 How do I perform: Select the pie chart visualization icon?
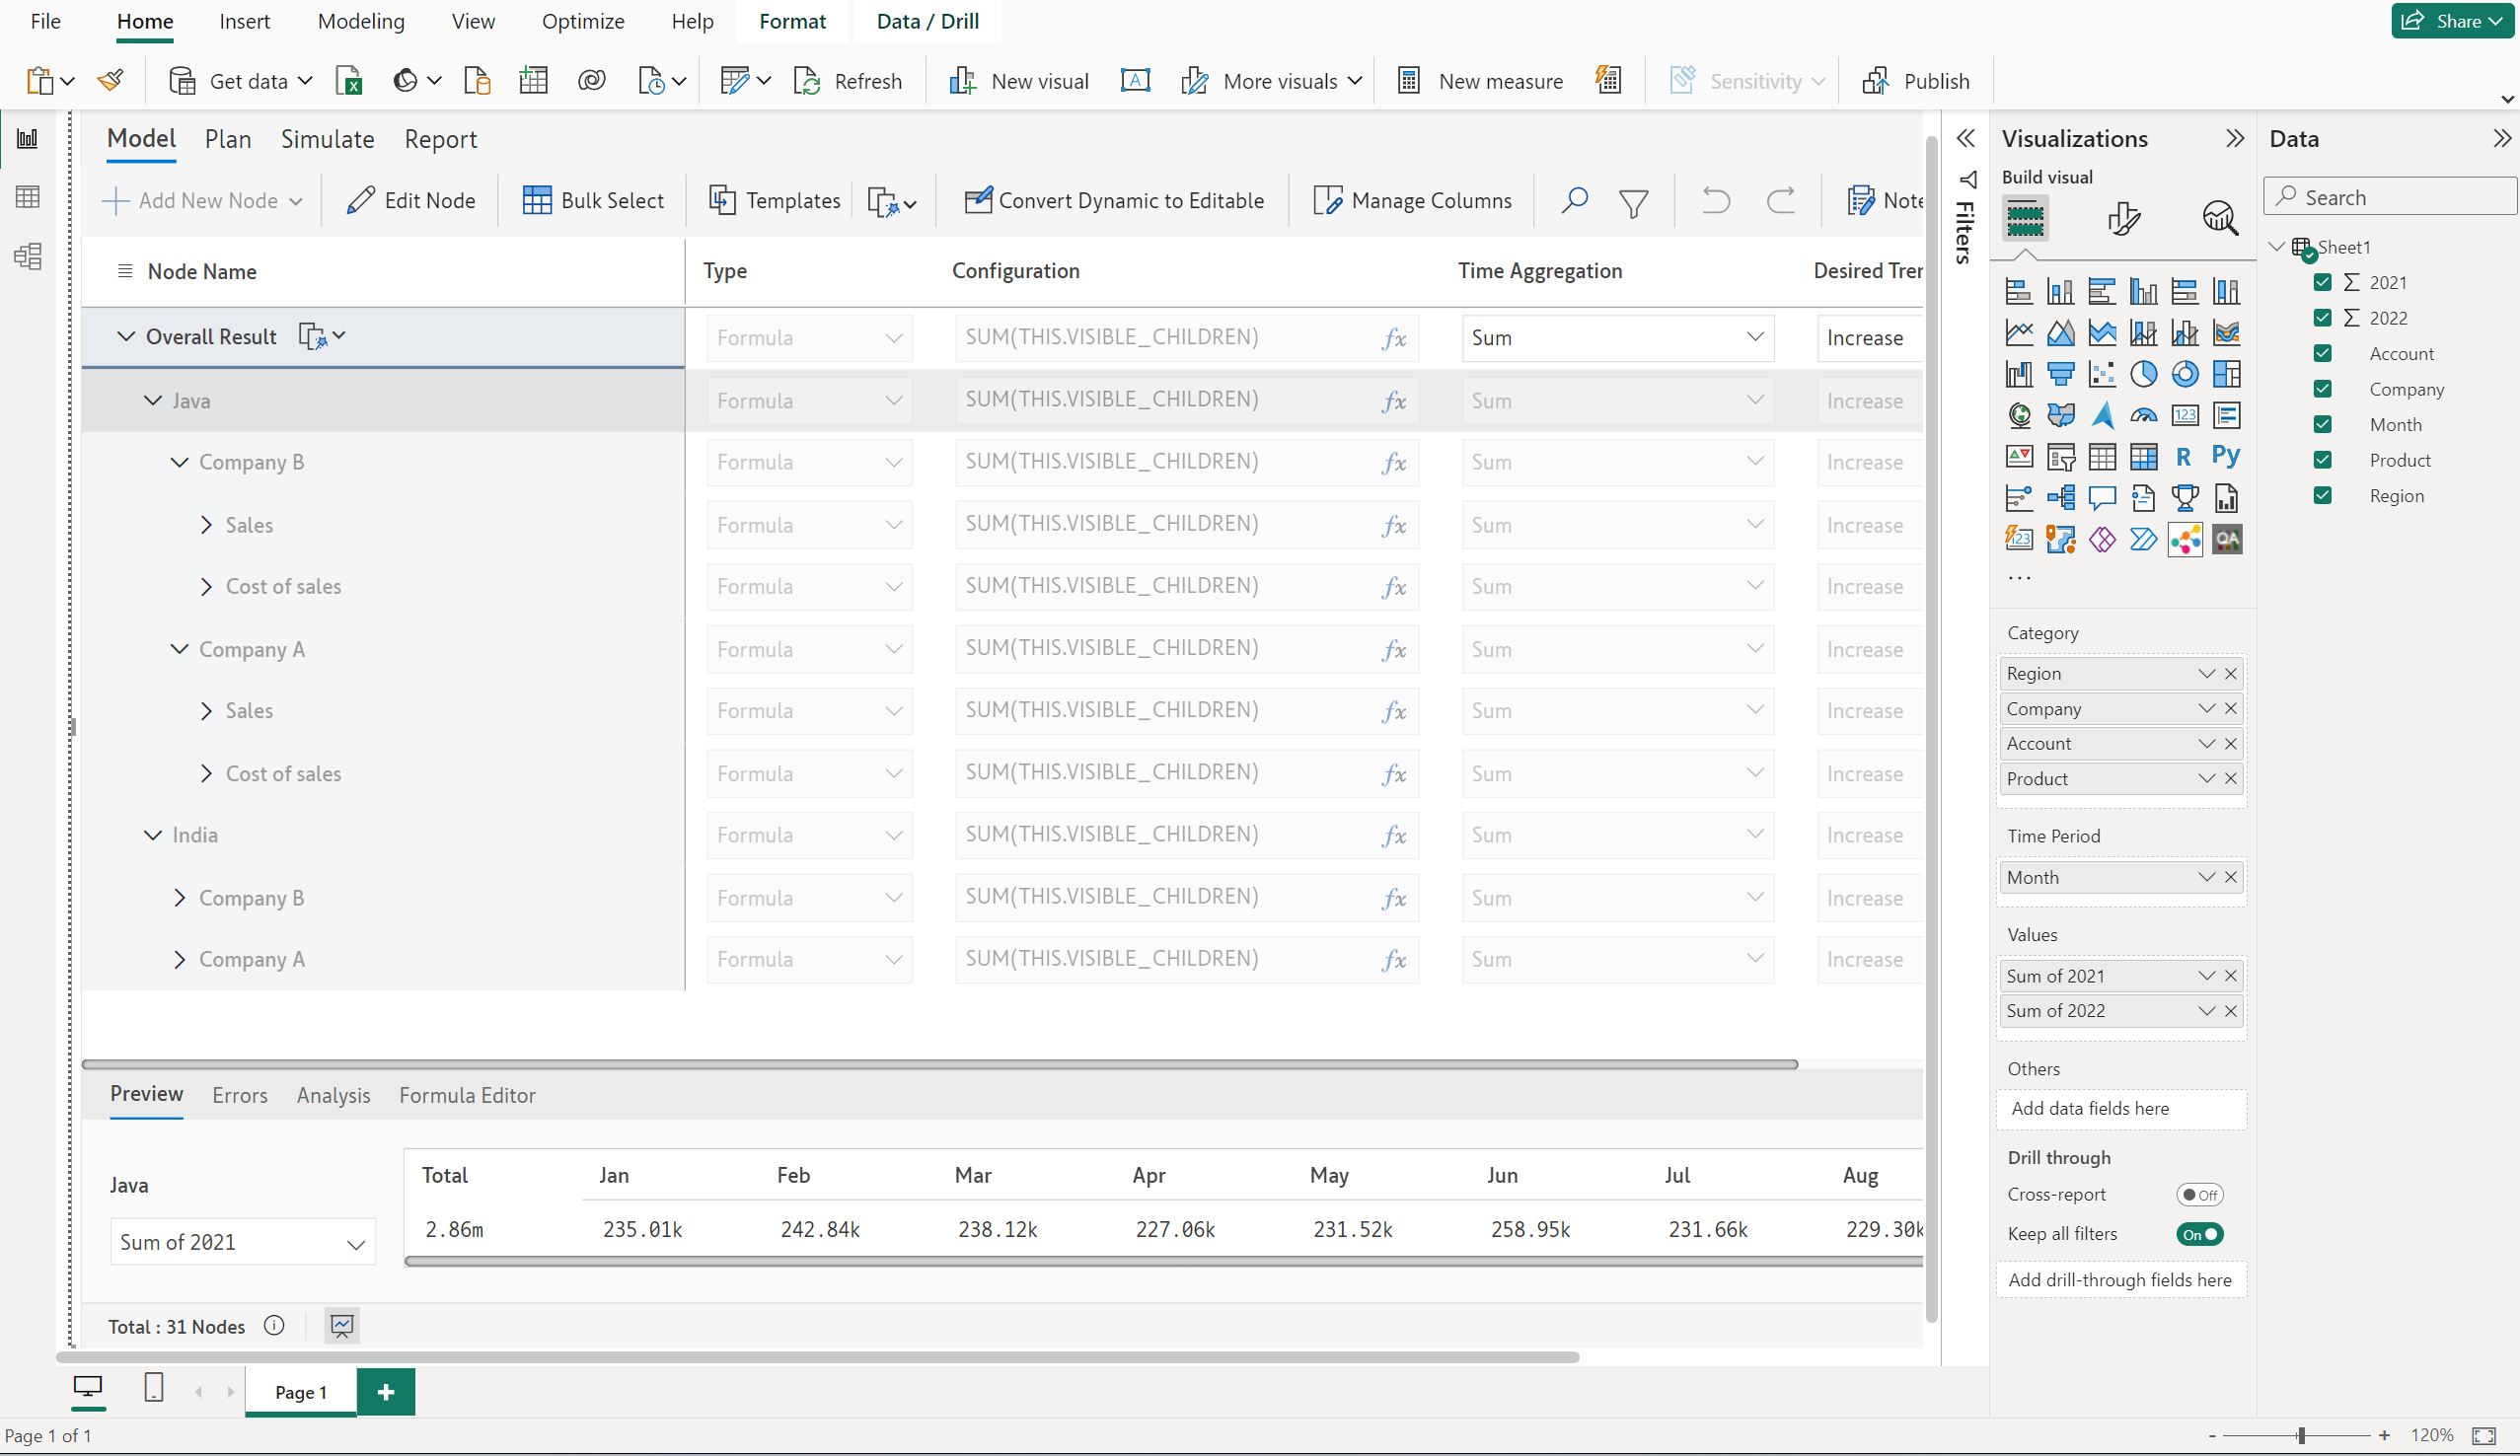click(x=2143, y=374)
